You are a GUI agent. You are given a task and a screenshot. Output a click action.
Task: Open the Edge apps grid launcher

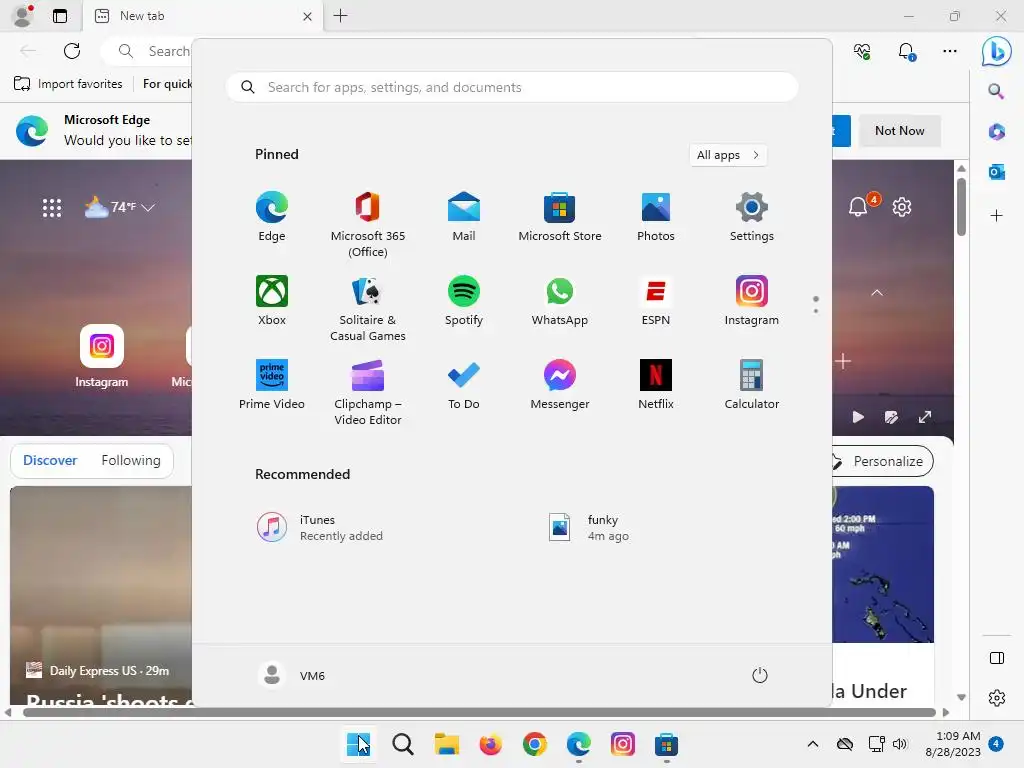[x=52, y=208]
